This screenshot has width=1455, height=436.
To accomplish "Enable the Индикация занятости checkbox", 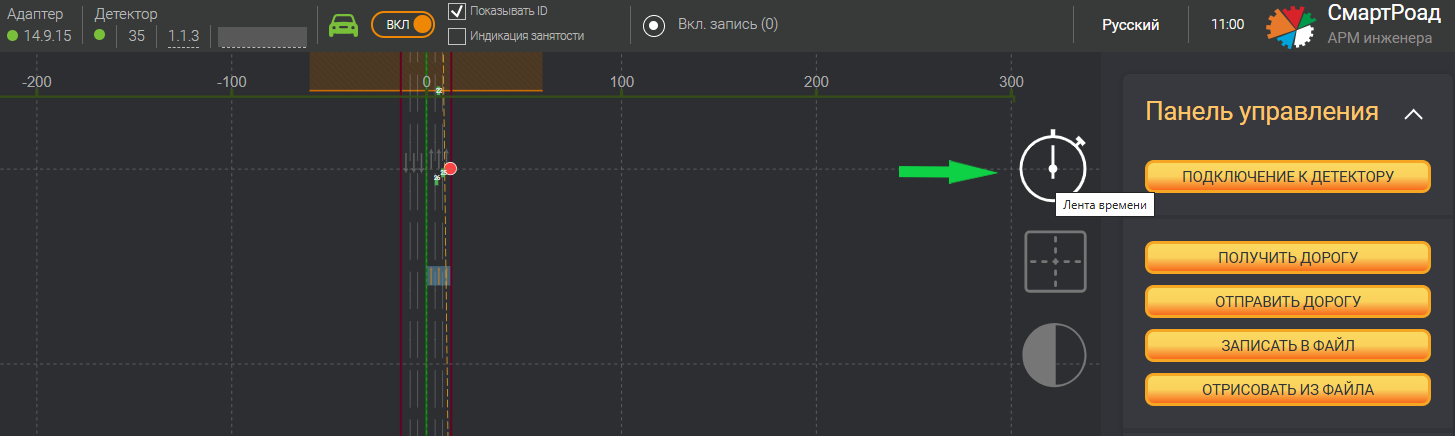I will click(x=457, y=36).
